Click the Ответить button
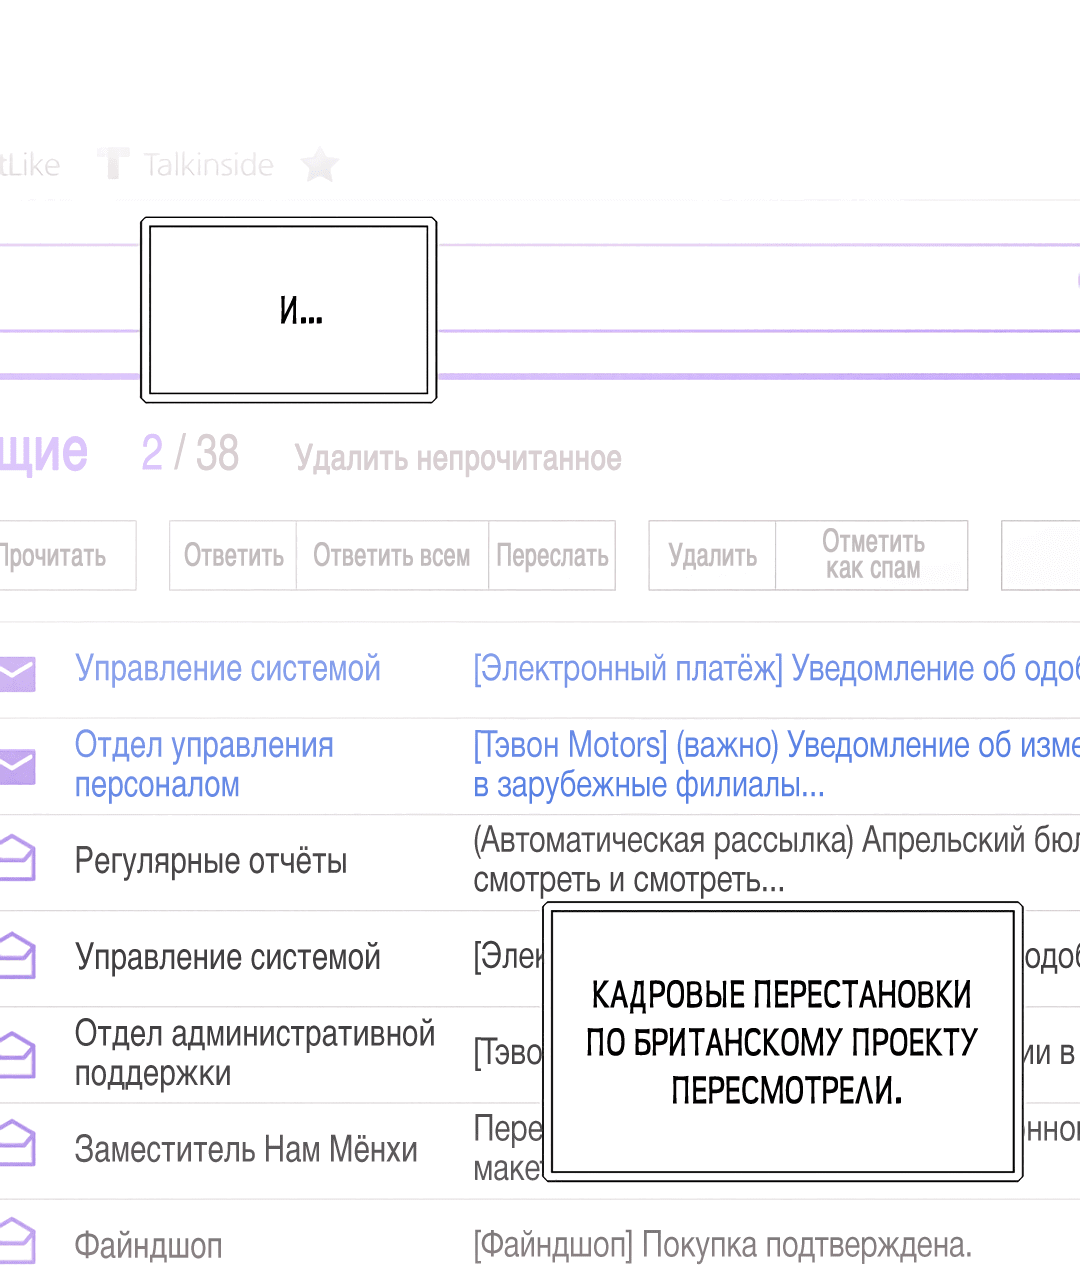1080x1286 pixels. tap(233, 556)
